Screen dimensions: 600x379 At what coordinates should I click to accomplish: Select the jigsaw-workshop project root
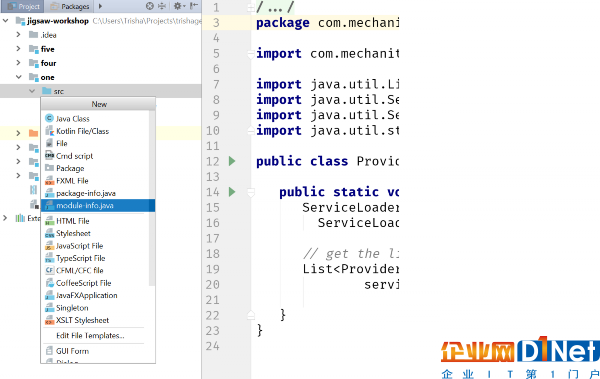click(58, 21)
